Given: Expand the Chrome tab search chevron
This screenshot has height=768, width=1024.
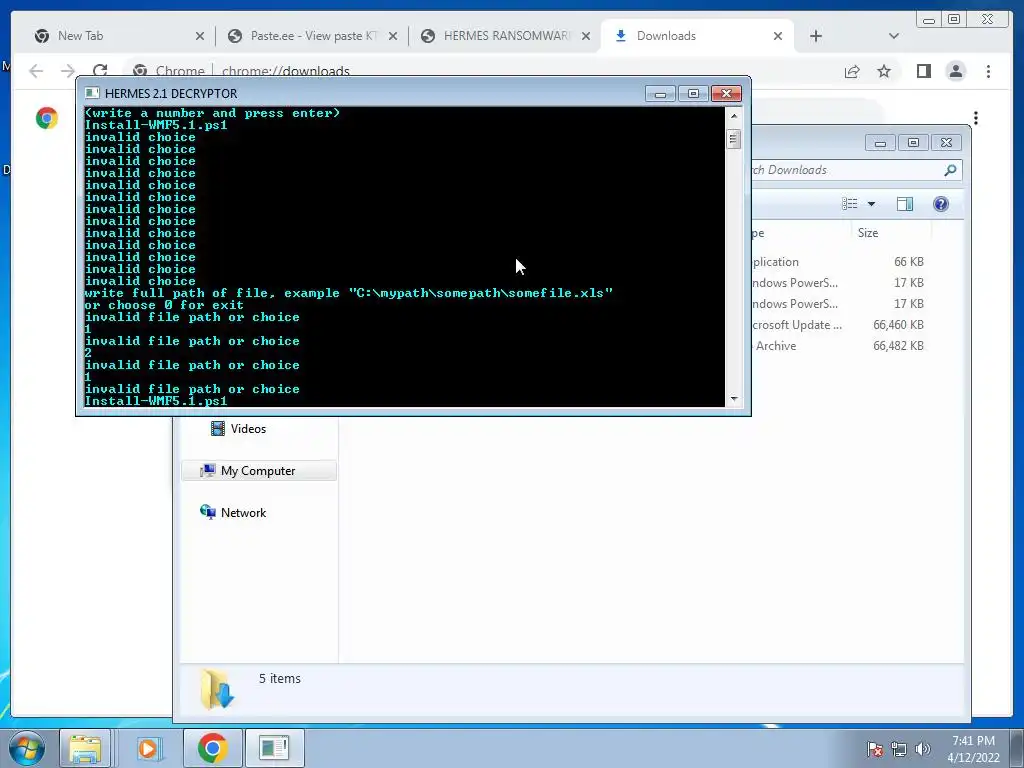Looking at the screenshot, I should [894, 36].
